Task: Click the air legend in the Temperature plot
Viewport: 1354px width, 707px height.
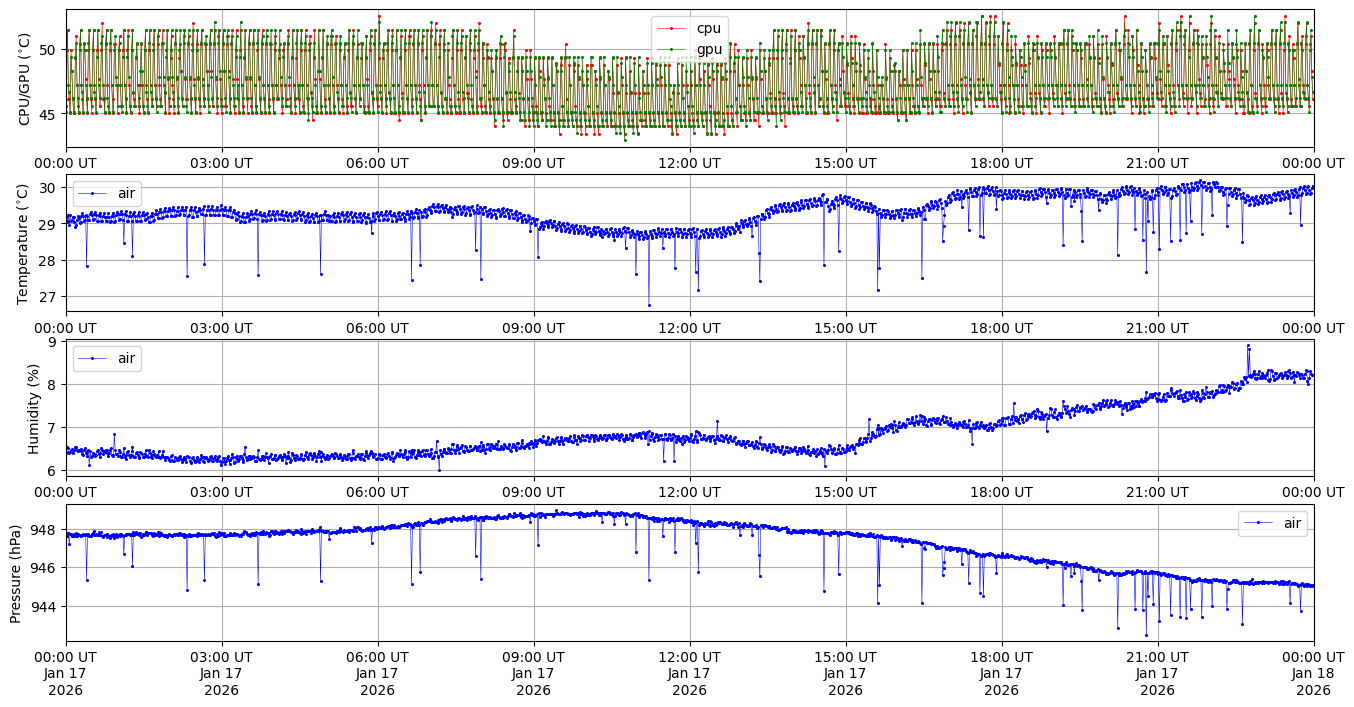Action: (x=126, y=193)
